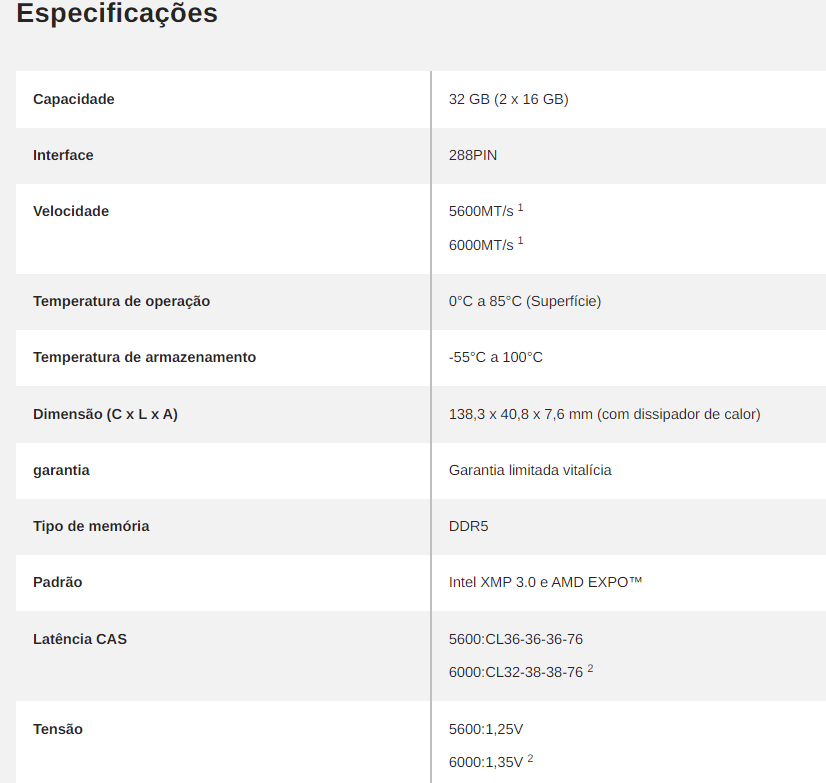This screenshot has width=826, height=783.
Task: Click the 0°C a 85°C (Superfície) value
Action: (525, 301)
